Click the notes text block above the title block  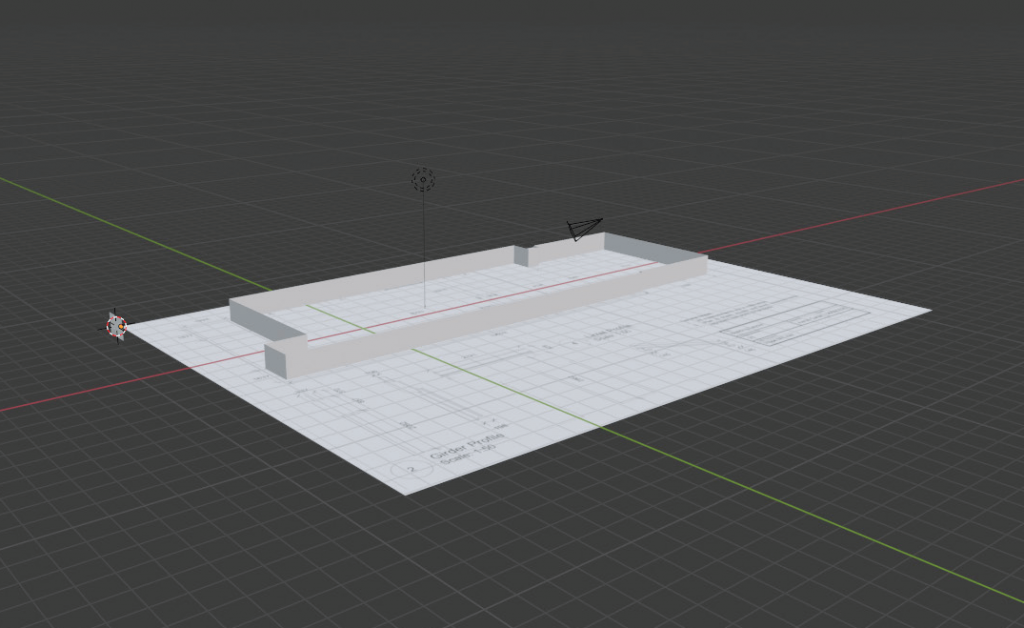740,312
